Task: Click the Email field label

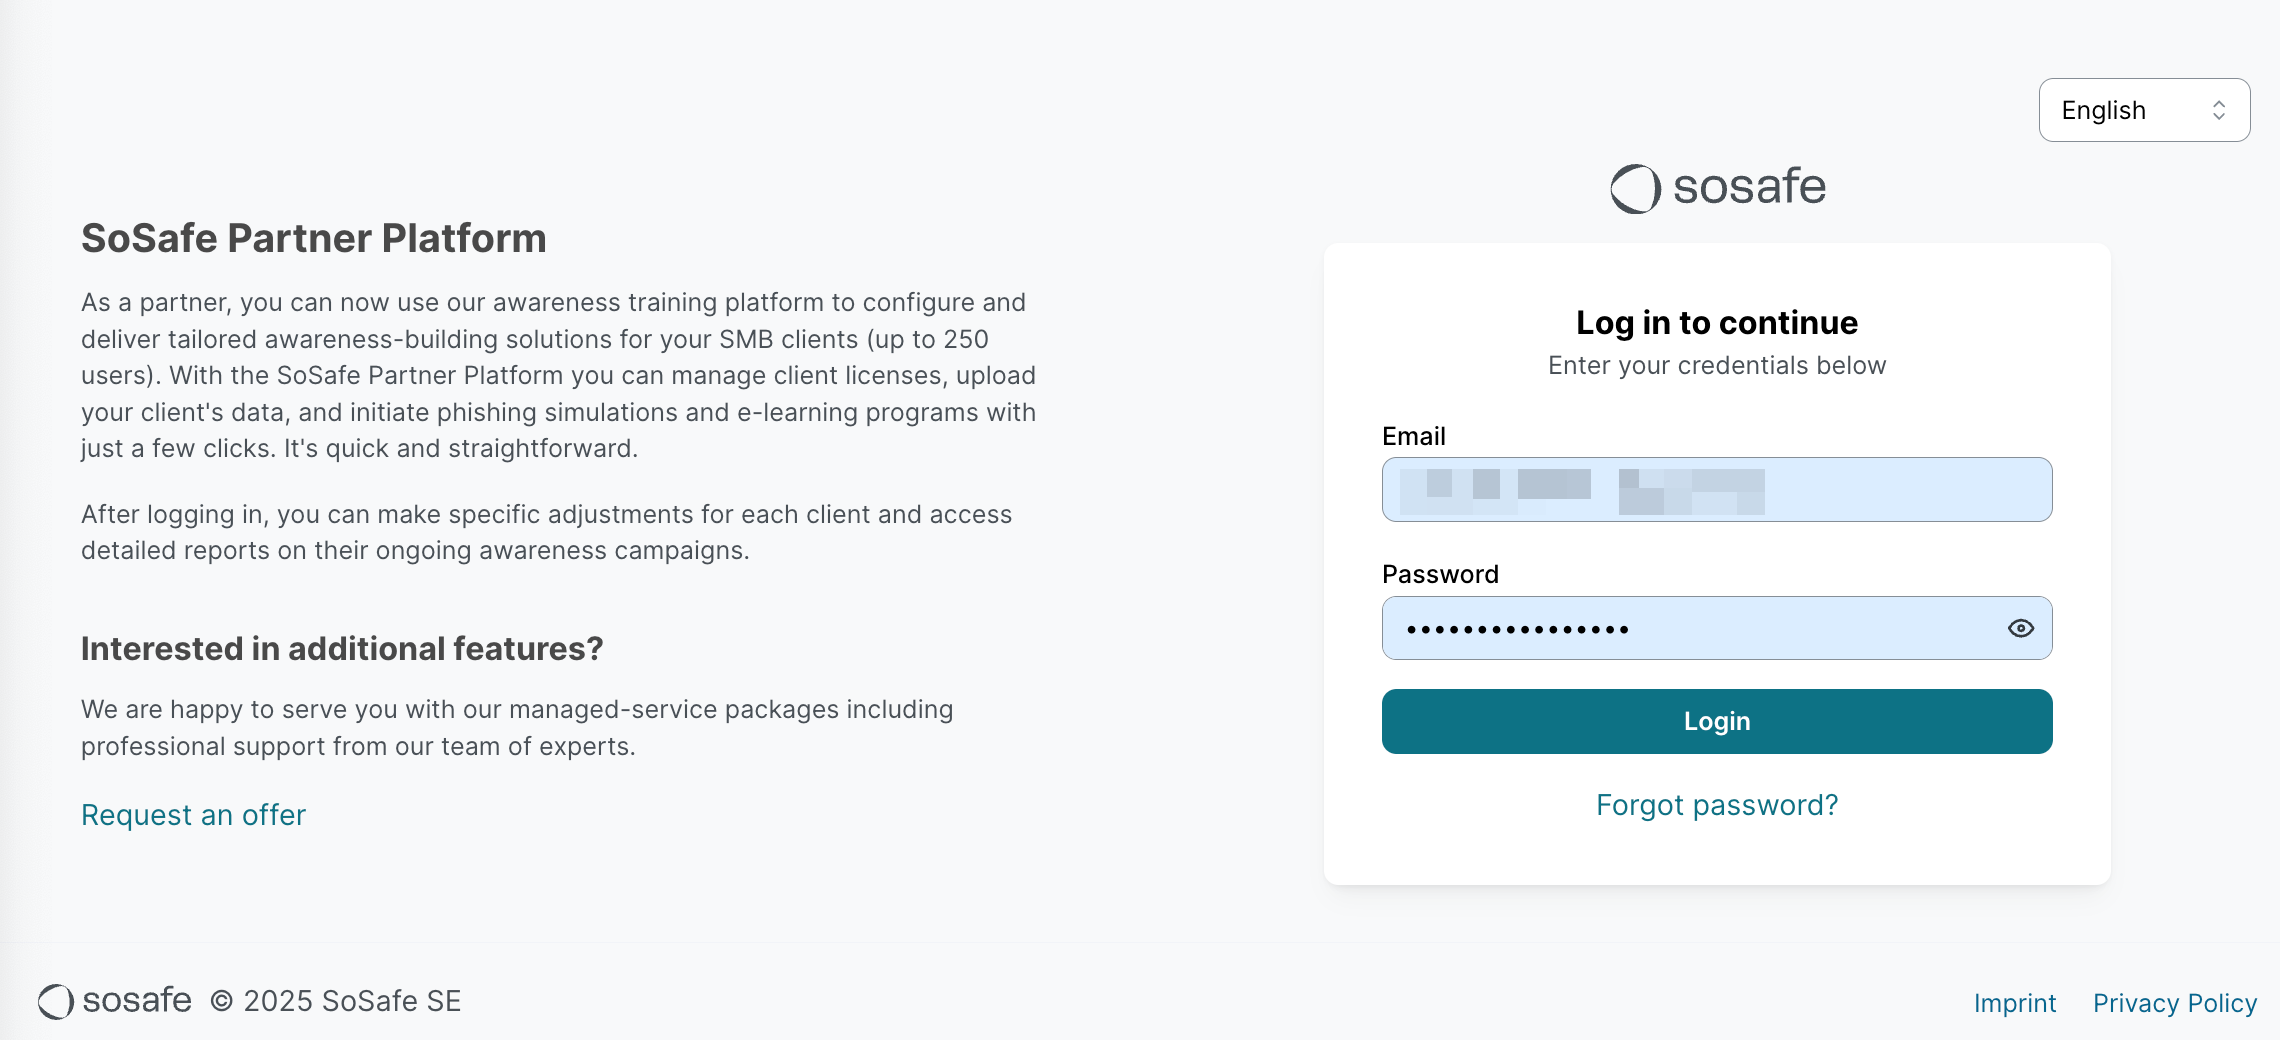Action: tap(1413, 436)
